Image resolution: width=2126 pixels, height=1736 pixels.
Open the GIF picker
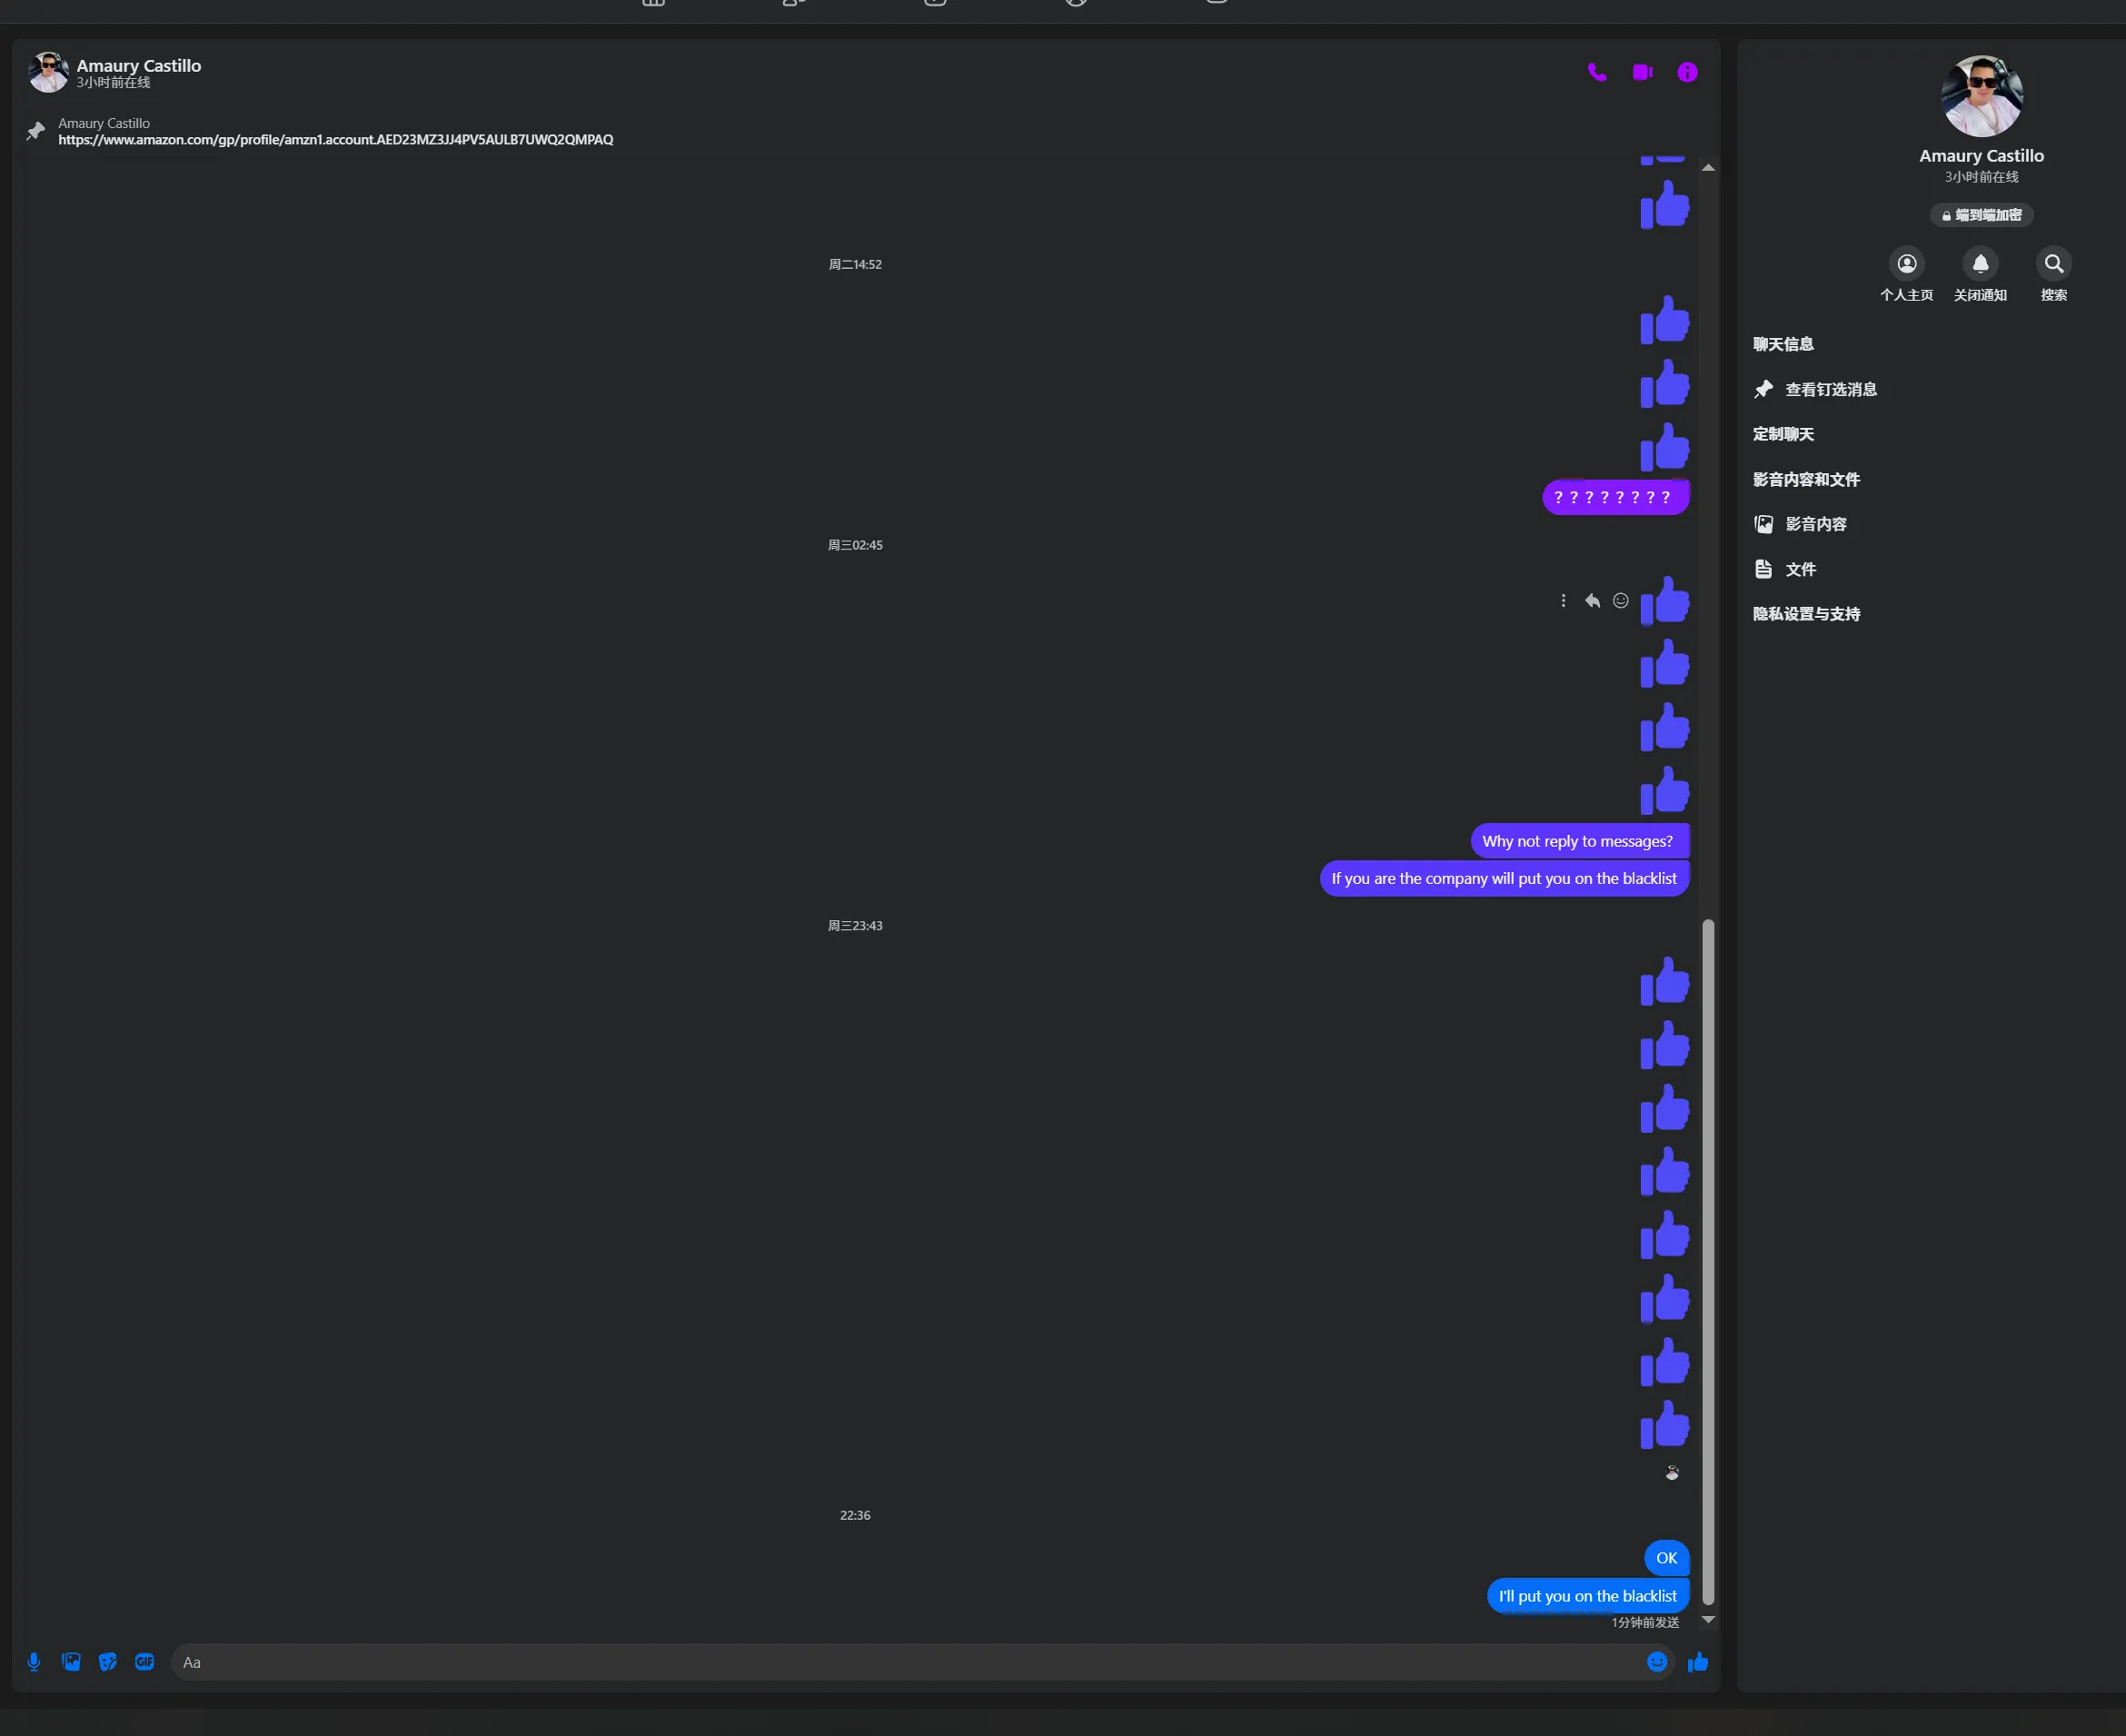tap(145, 1662)
